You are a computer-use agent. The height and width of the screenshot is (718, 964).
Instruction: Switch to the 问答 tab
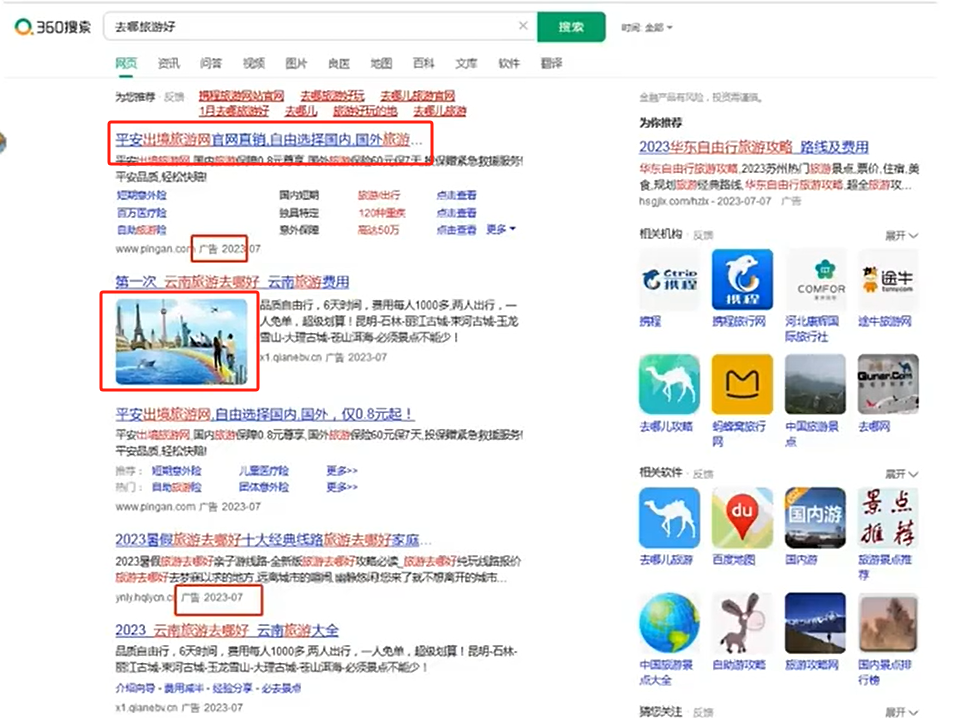tap(211, 63)
